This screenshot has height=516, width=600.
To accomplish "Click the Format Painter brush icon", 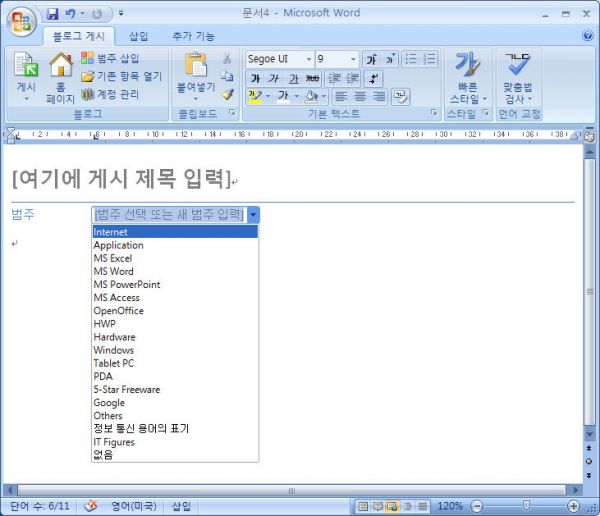I will coord(228,94).
